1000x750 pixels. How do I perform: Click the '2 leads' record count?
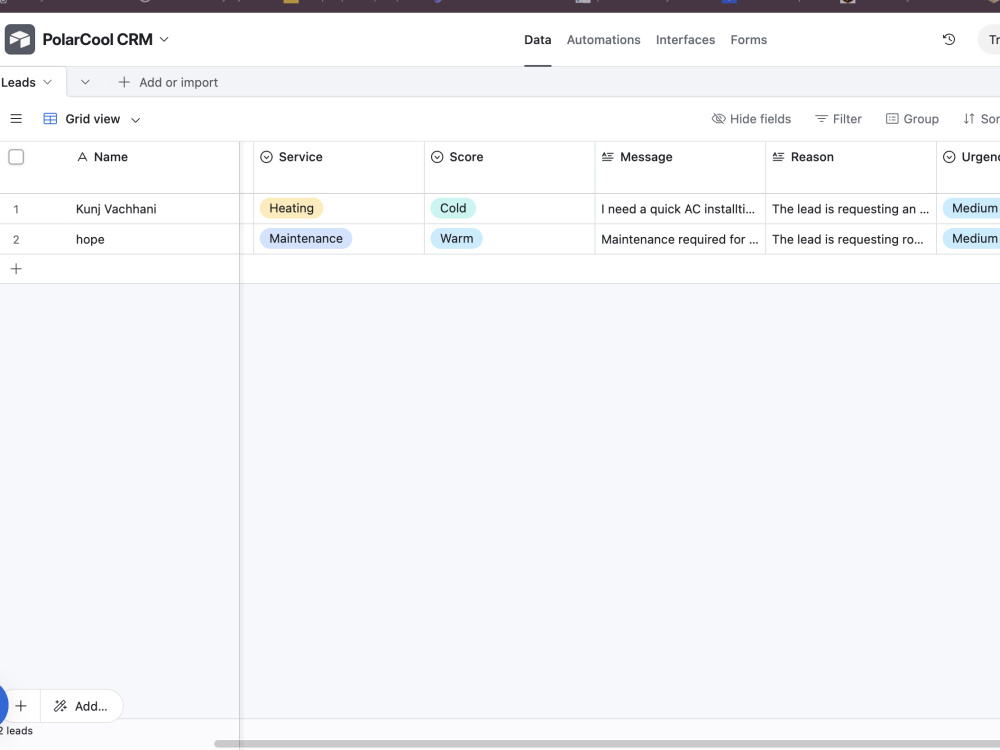[x=16, y=731]
